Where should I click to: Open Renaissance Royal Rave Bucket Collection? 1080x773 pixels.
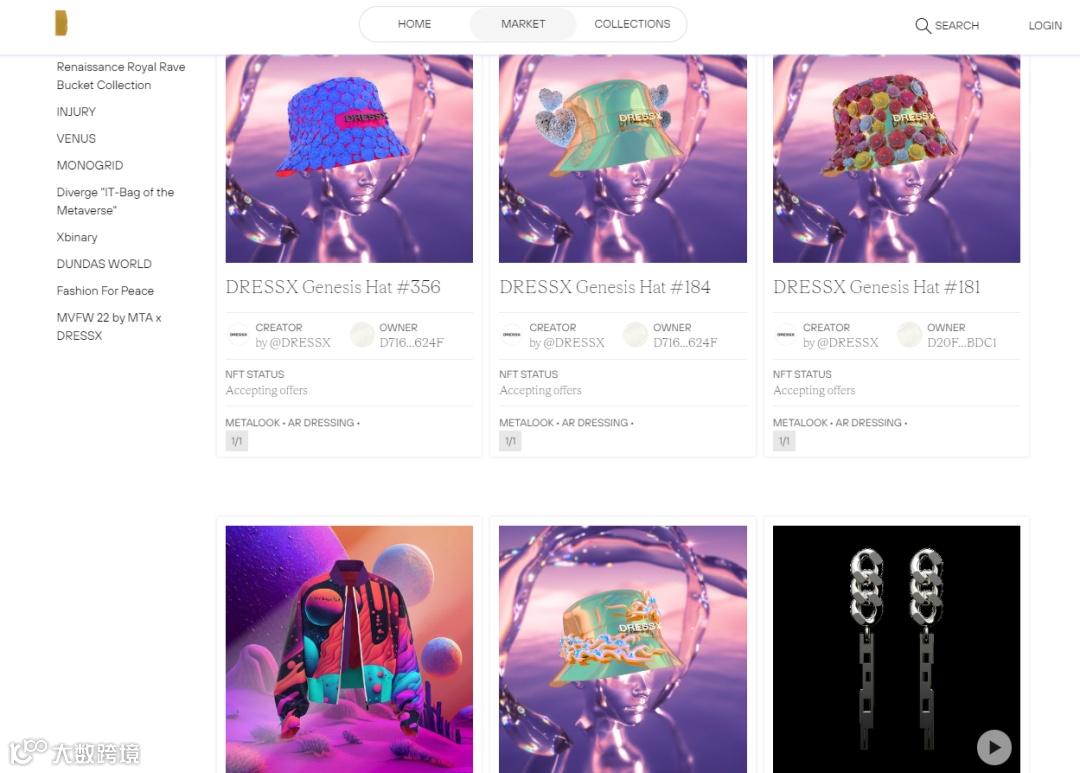(x=121, y=76)
